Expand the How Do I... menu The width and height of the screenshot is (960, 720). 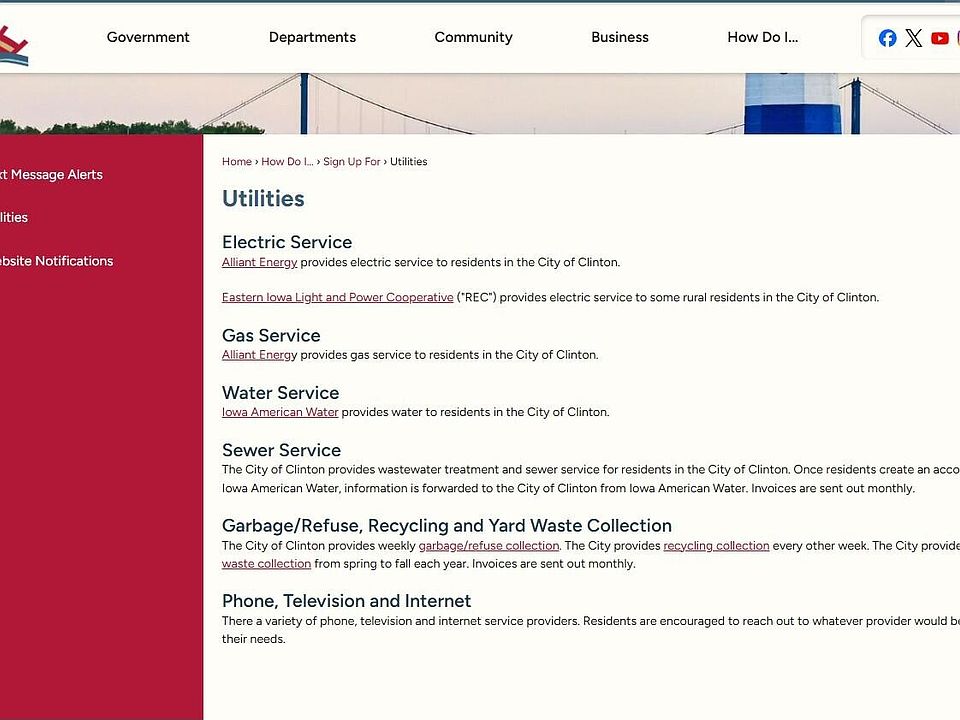point(762,37)
